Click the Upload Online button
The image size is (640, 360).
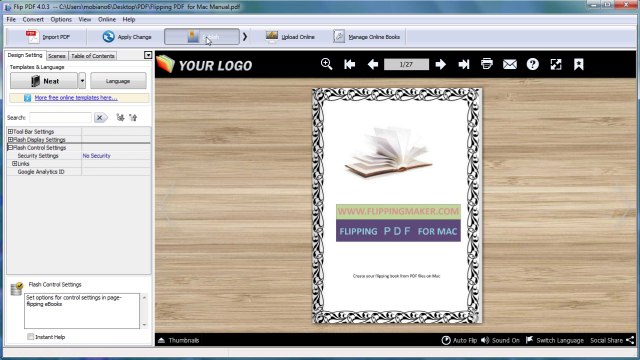[x=290, y=37]
